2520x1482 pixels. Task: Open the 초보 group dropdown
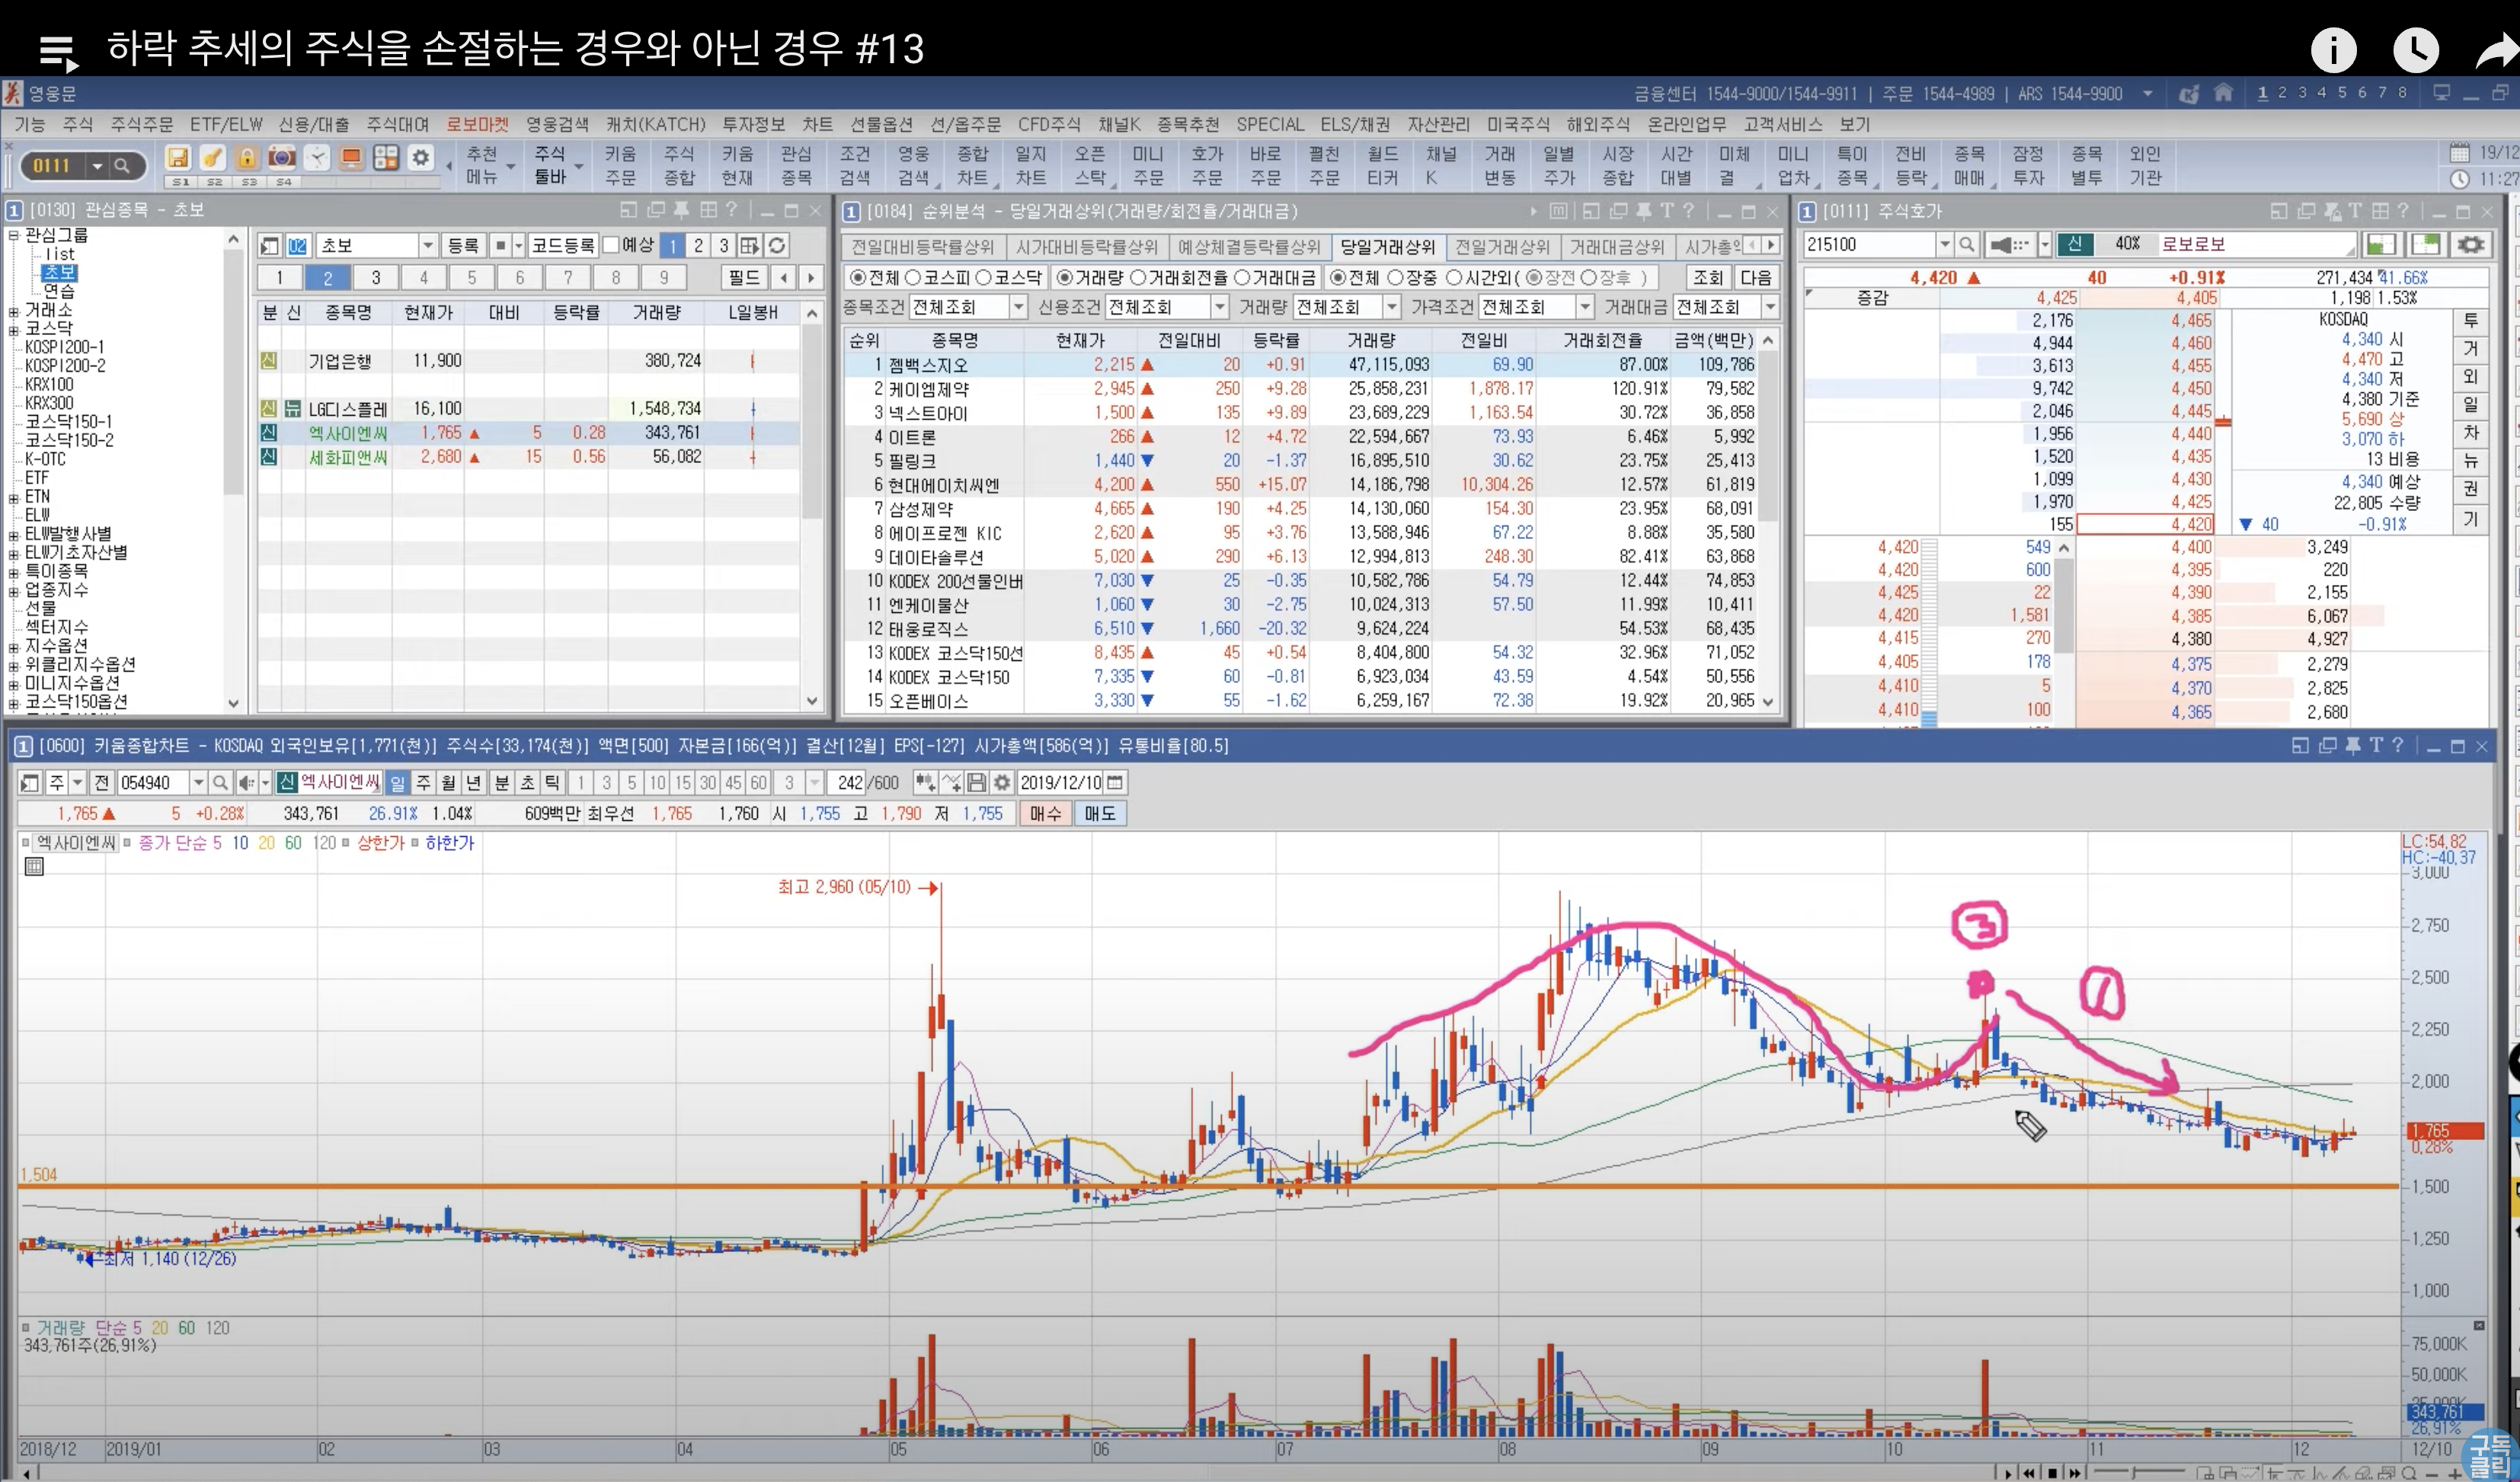pos(427,245)
